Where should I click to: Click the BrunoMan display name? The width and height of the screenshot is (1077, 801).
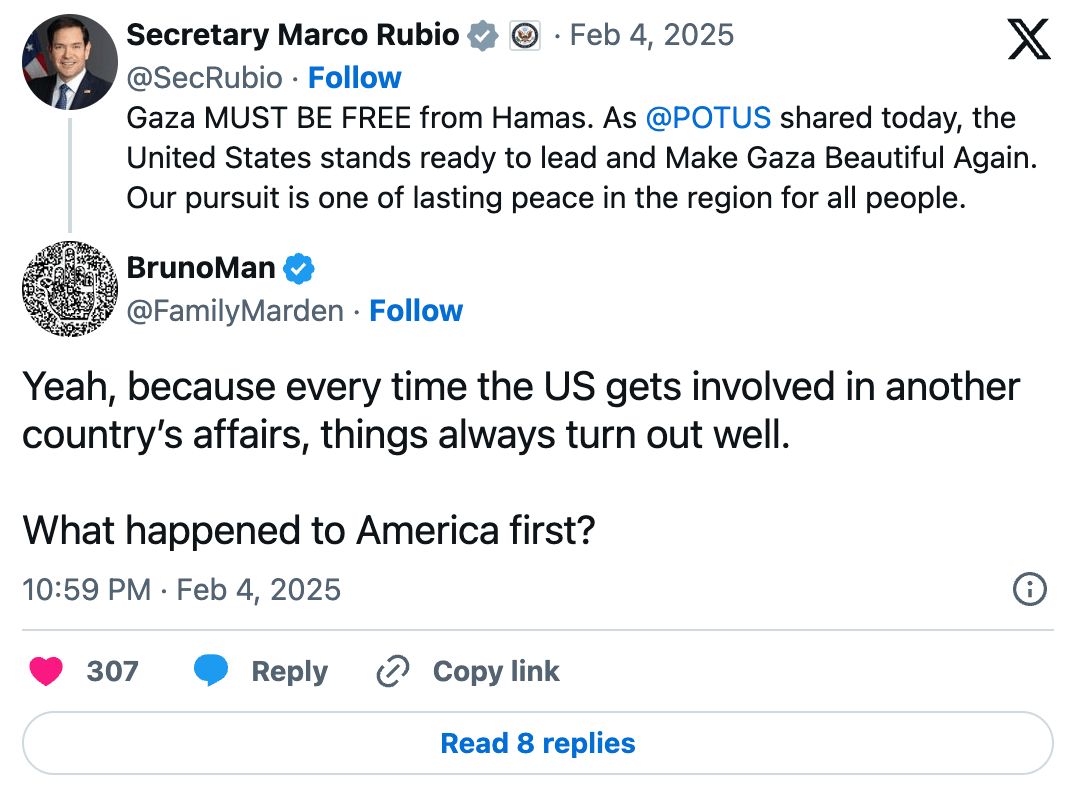coord(201,268)
